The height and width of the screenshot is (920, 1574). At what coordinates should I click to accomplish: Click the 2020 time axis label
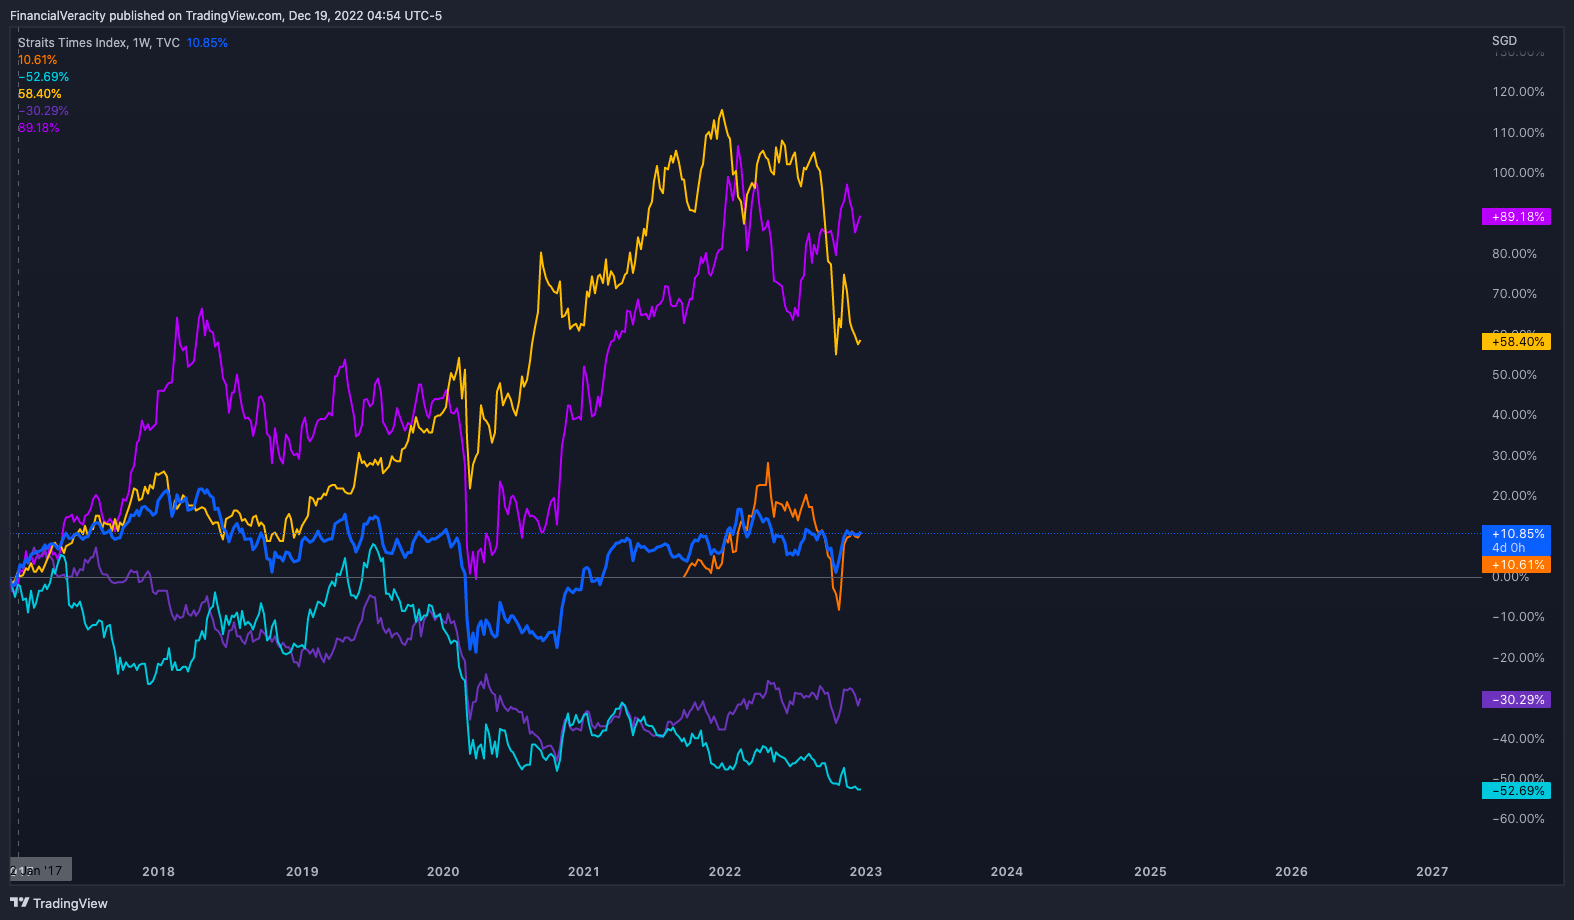(x=443, y=872)
